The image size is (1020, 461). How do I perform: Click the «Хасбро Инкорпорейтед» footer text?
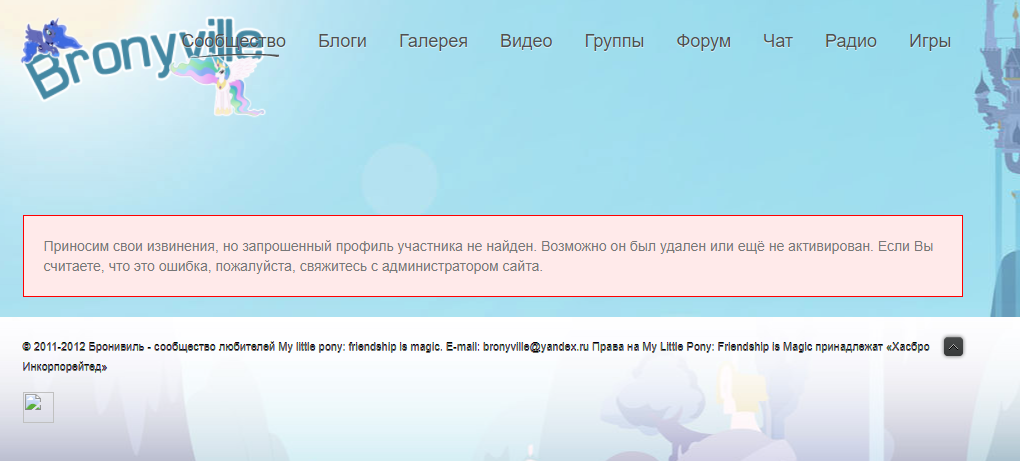pos(64,367)
